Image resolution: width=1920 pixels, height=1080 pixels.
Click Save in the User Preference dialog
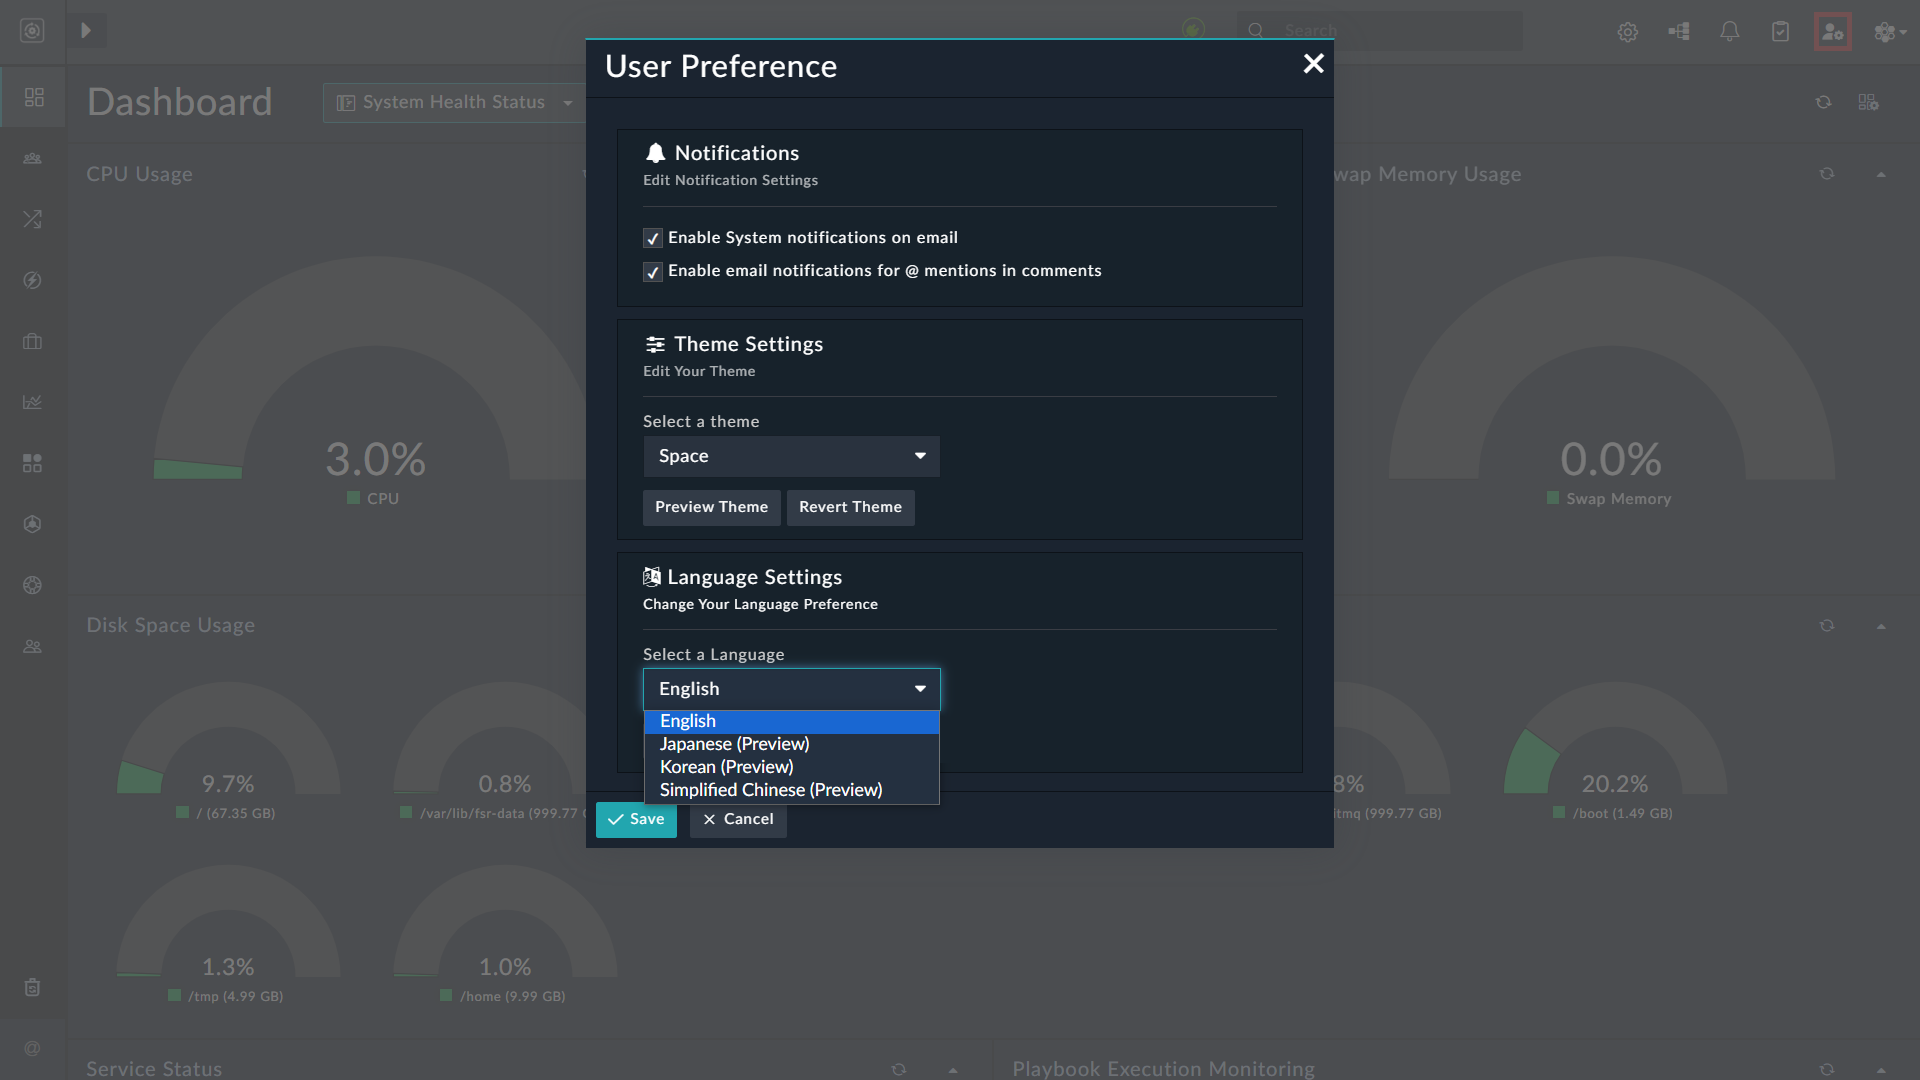click(636, 819)
